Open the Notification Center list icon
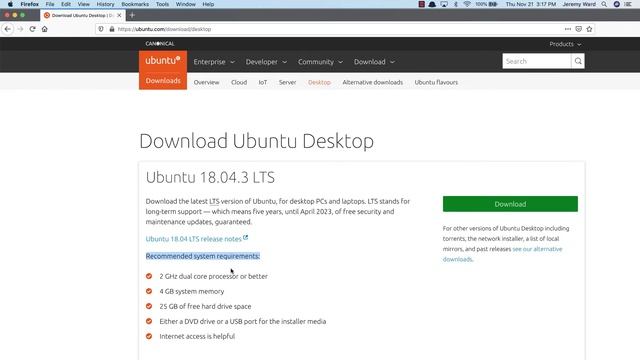This screenshot has height=360, width=640. click(628, 4)
